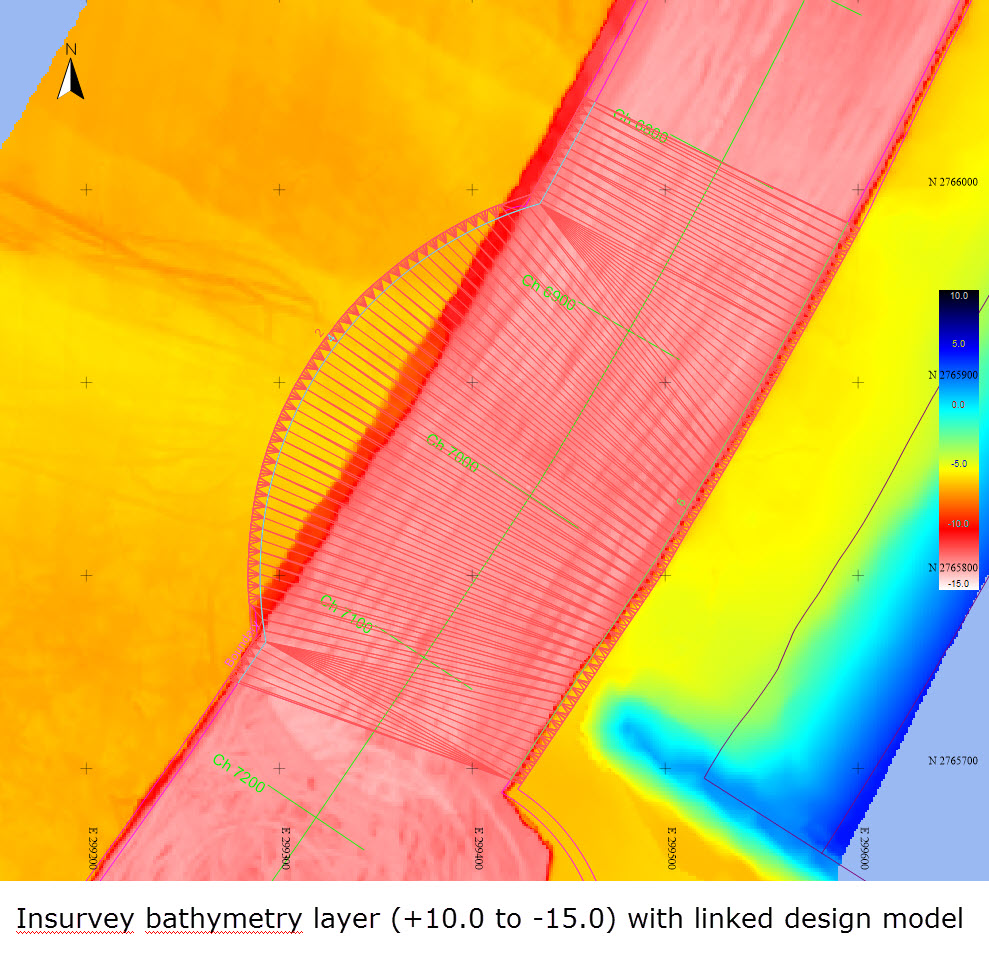Click the 'E 299400' easting label
Screen dimensions: 989x957
pos(478,848)
